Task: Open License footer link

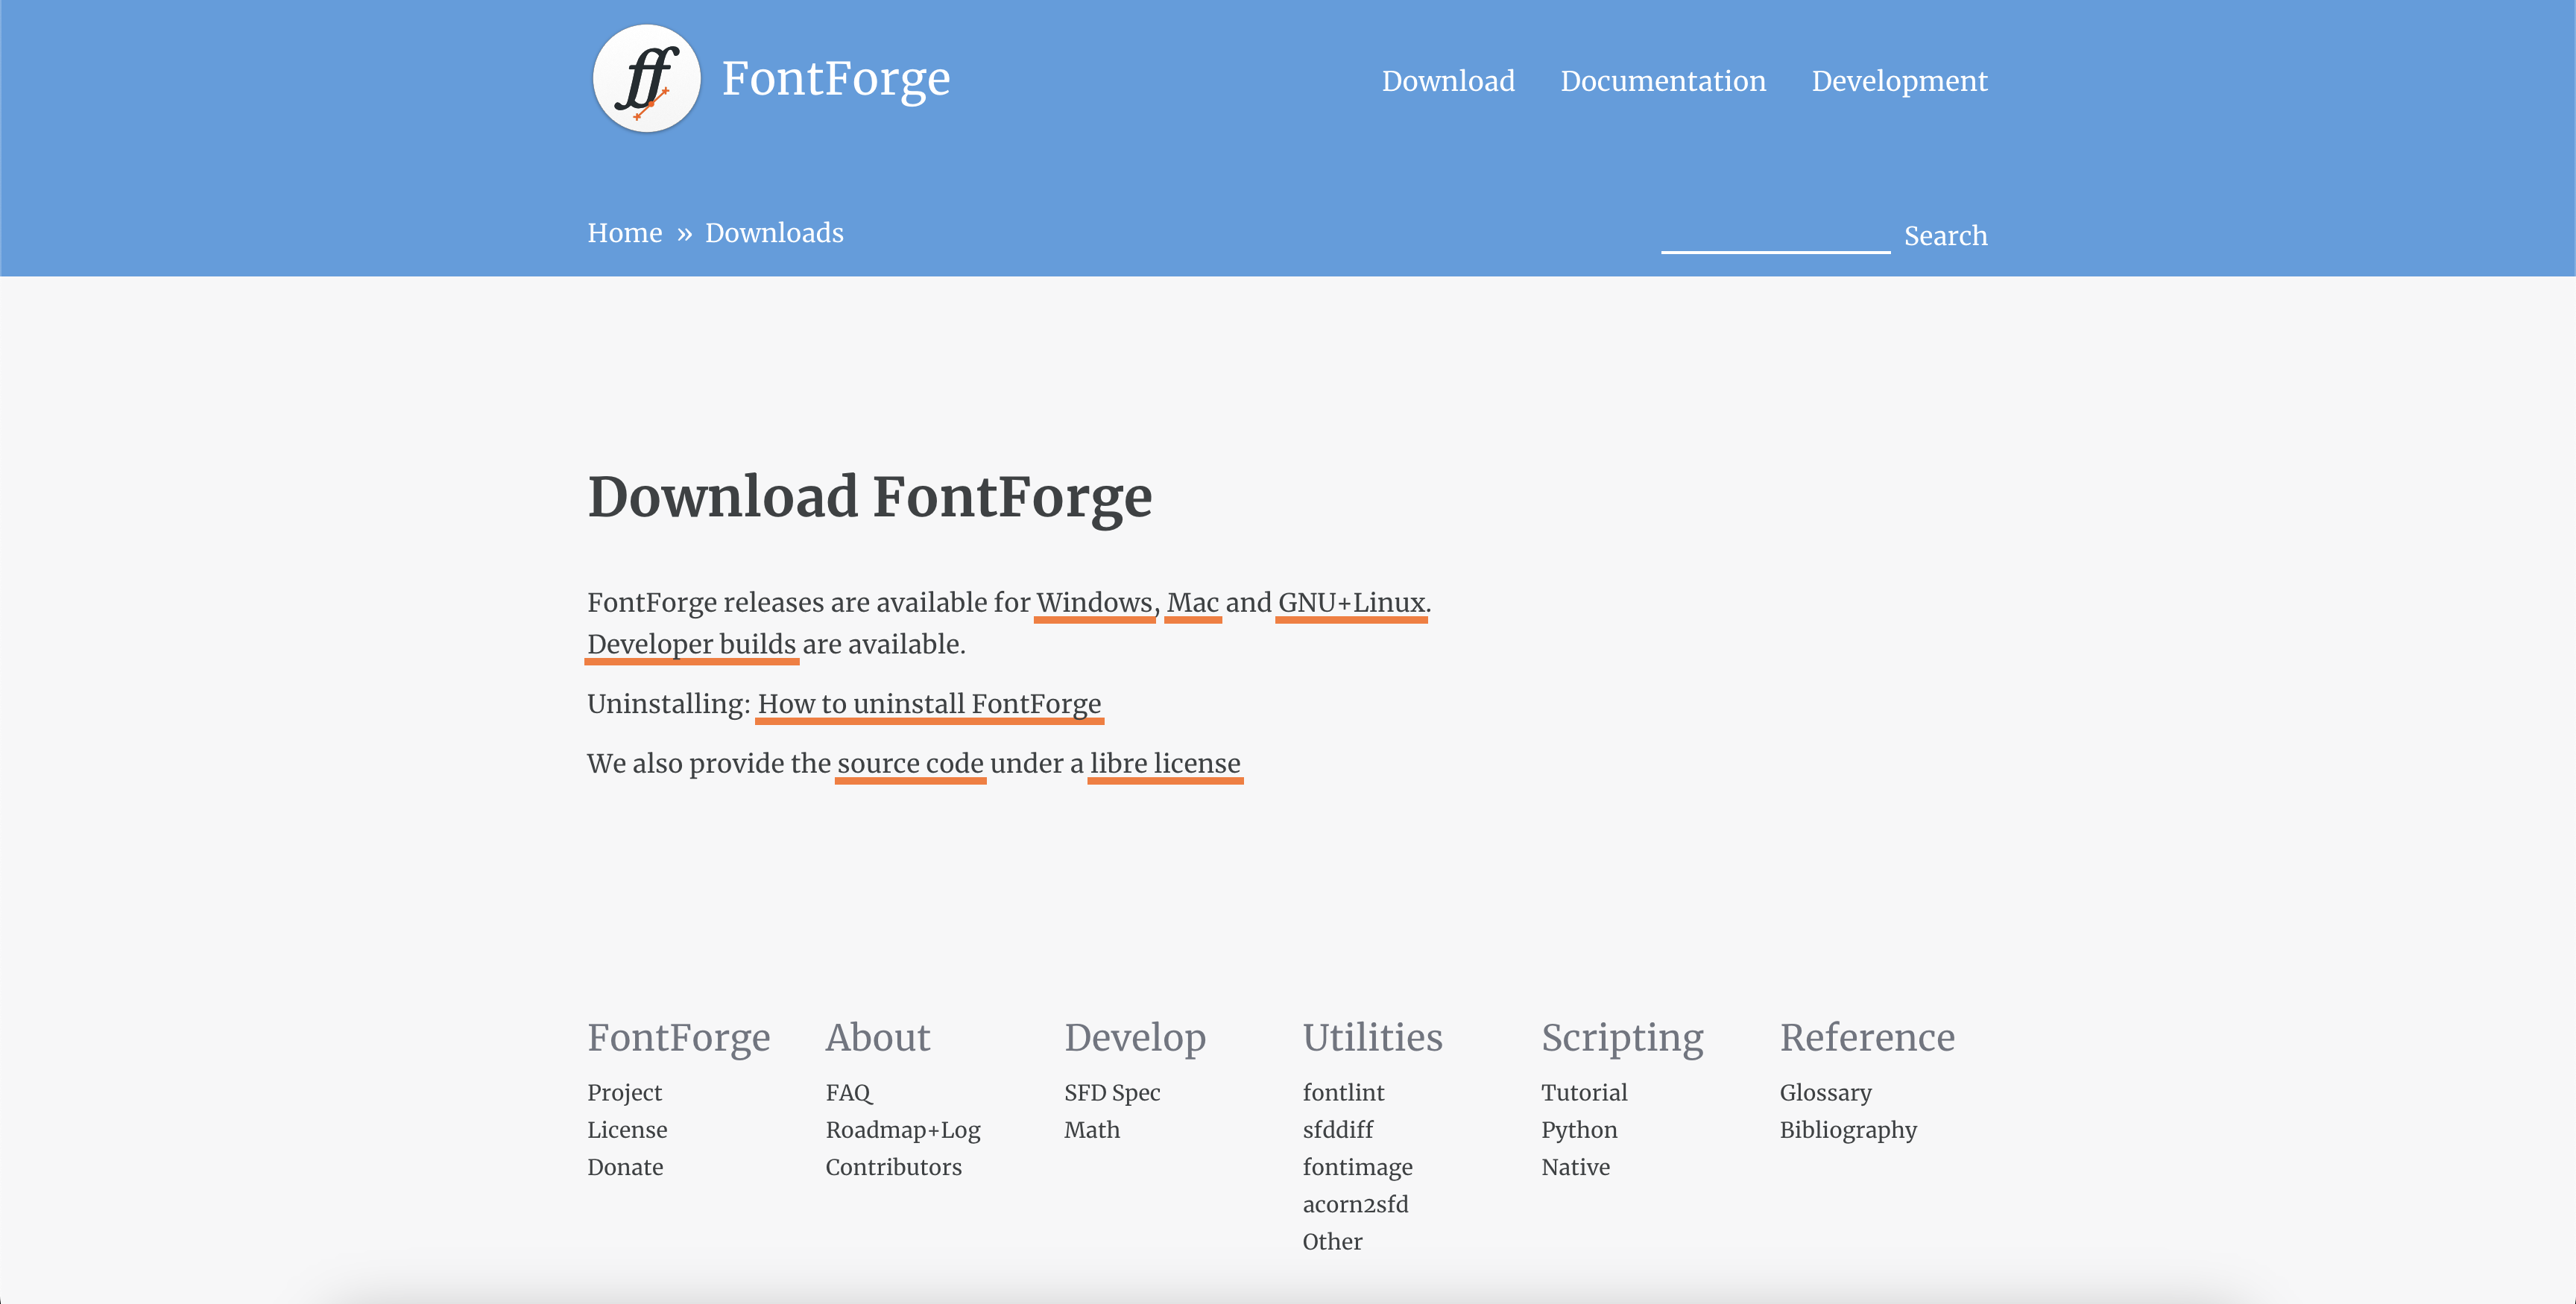Action: 627,1130
